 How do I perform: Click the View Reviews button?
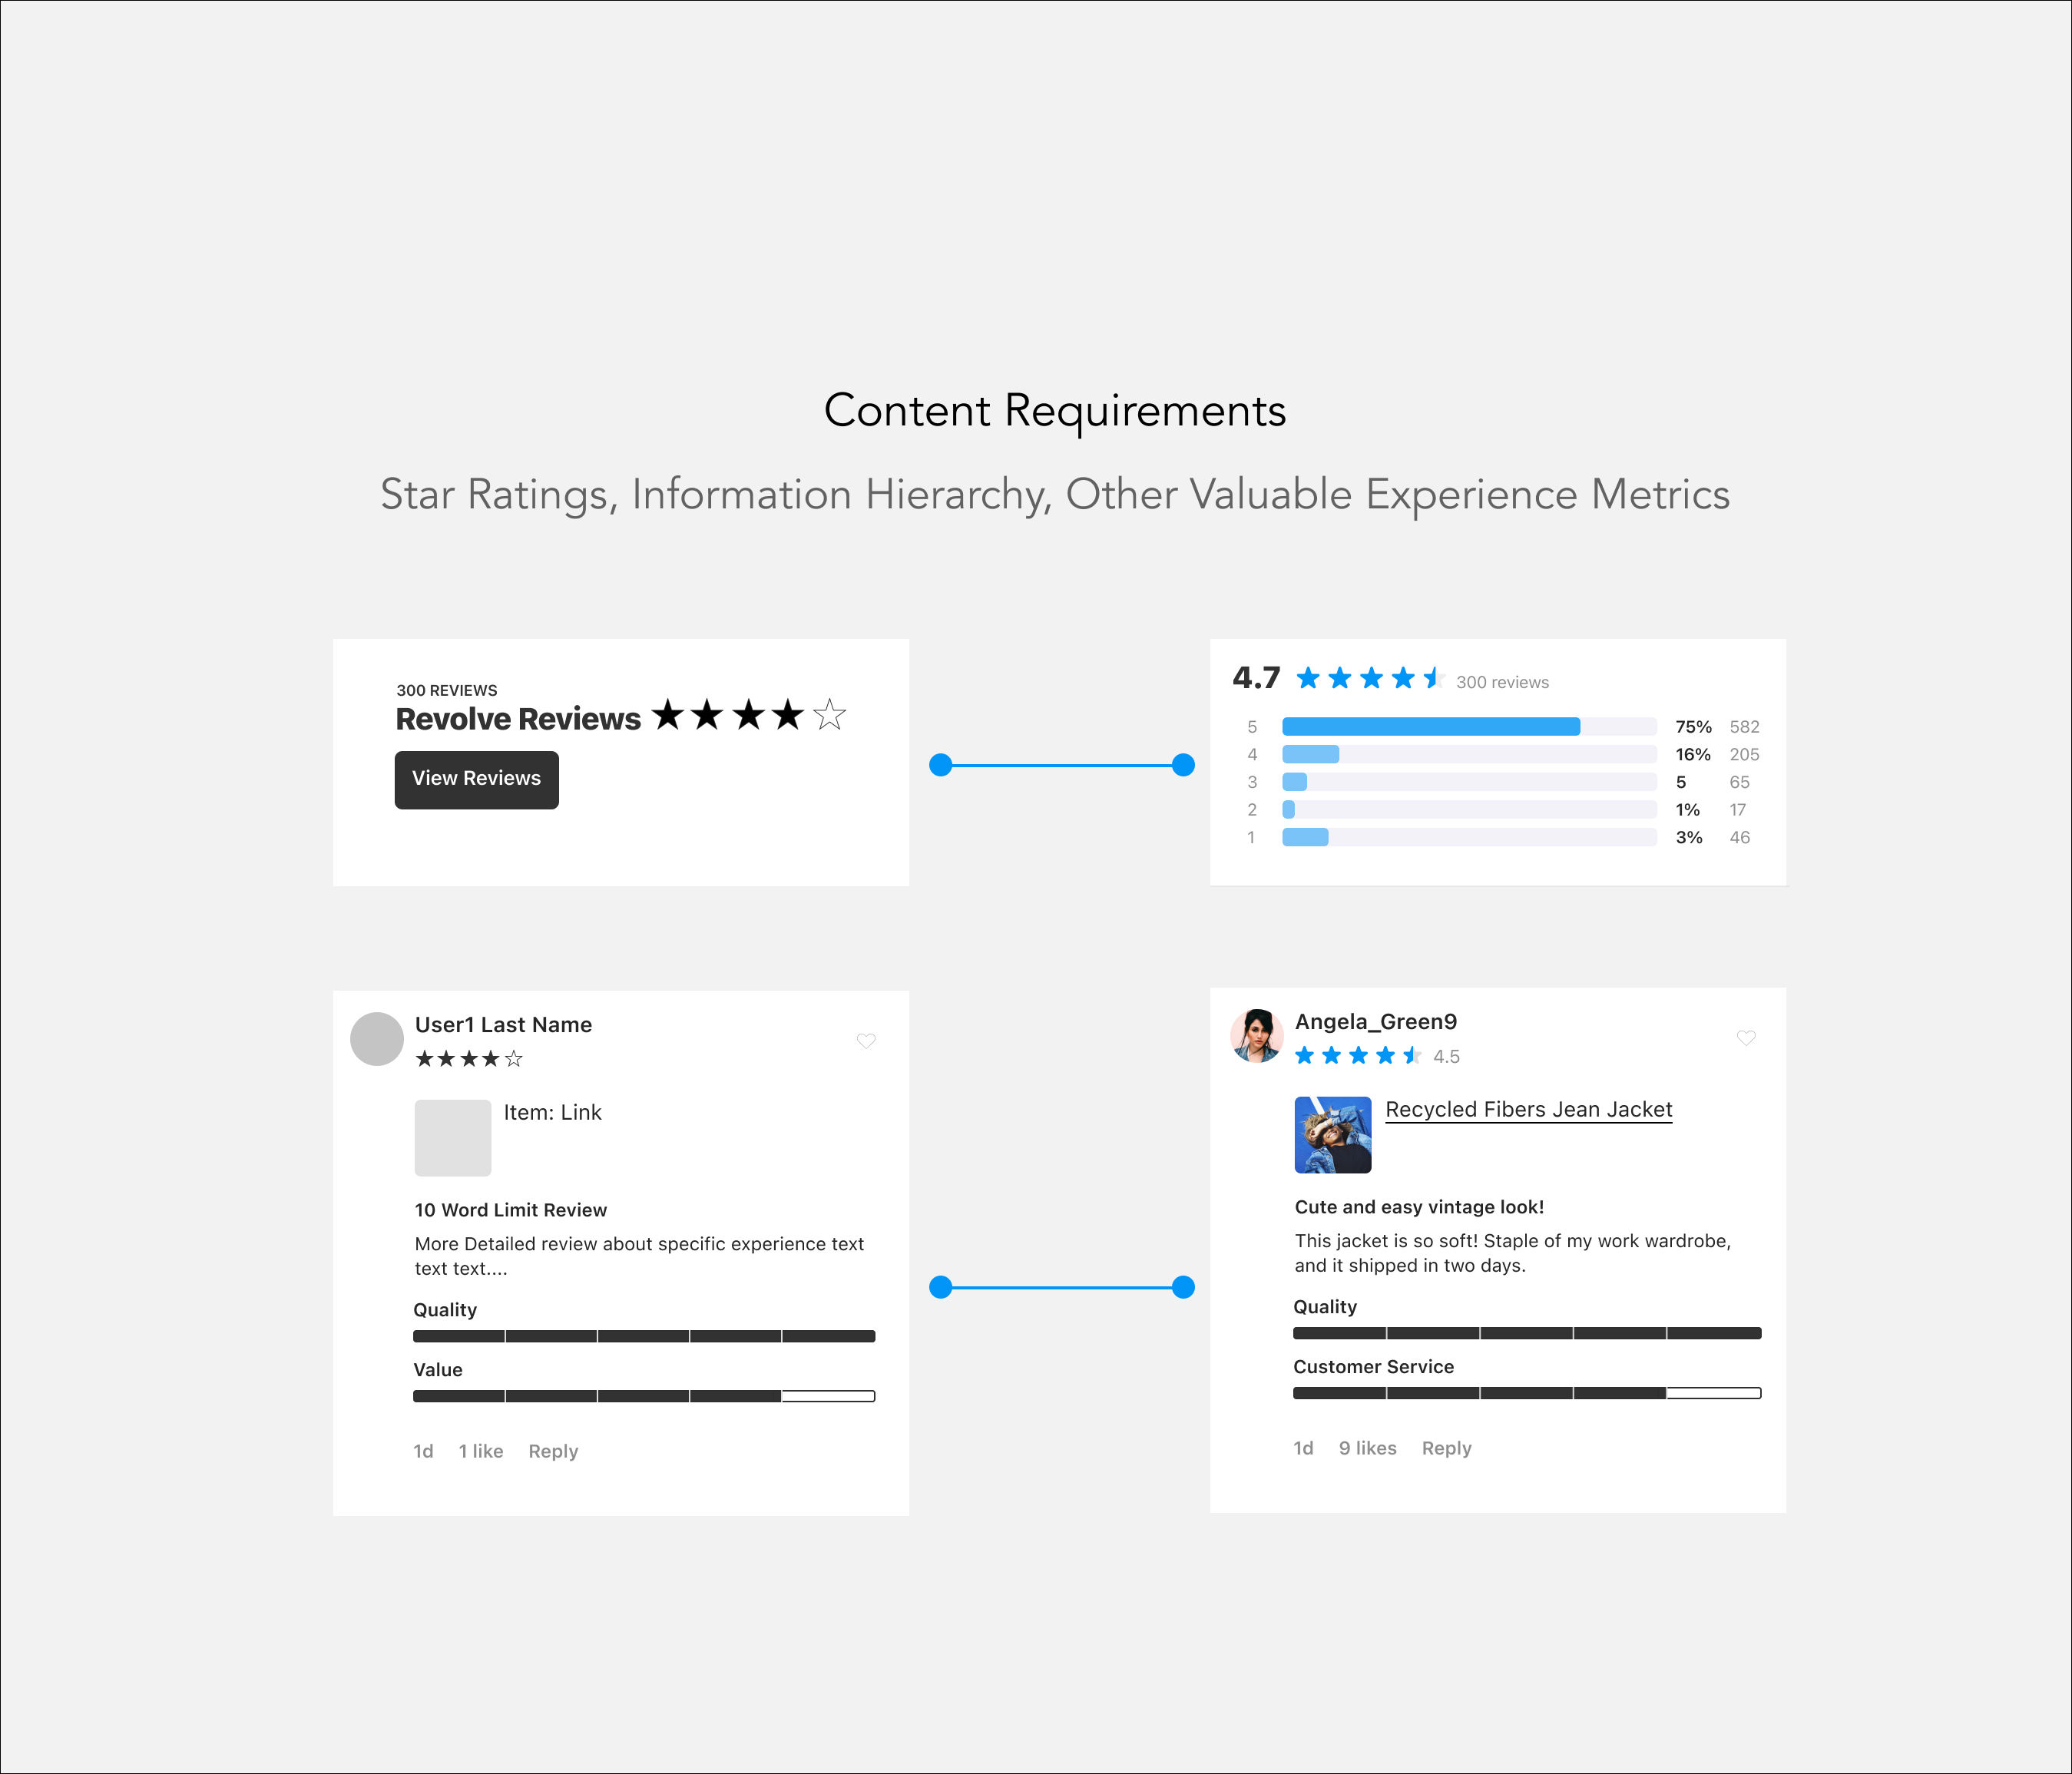[477, 778]
